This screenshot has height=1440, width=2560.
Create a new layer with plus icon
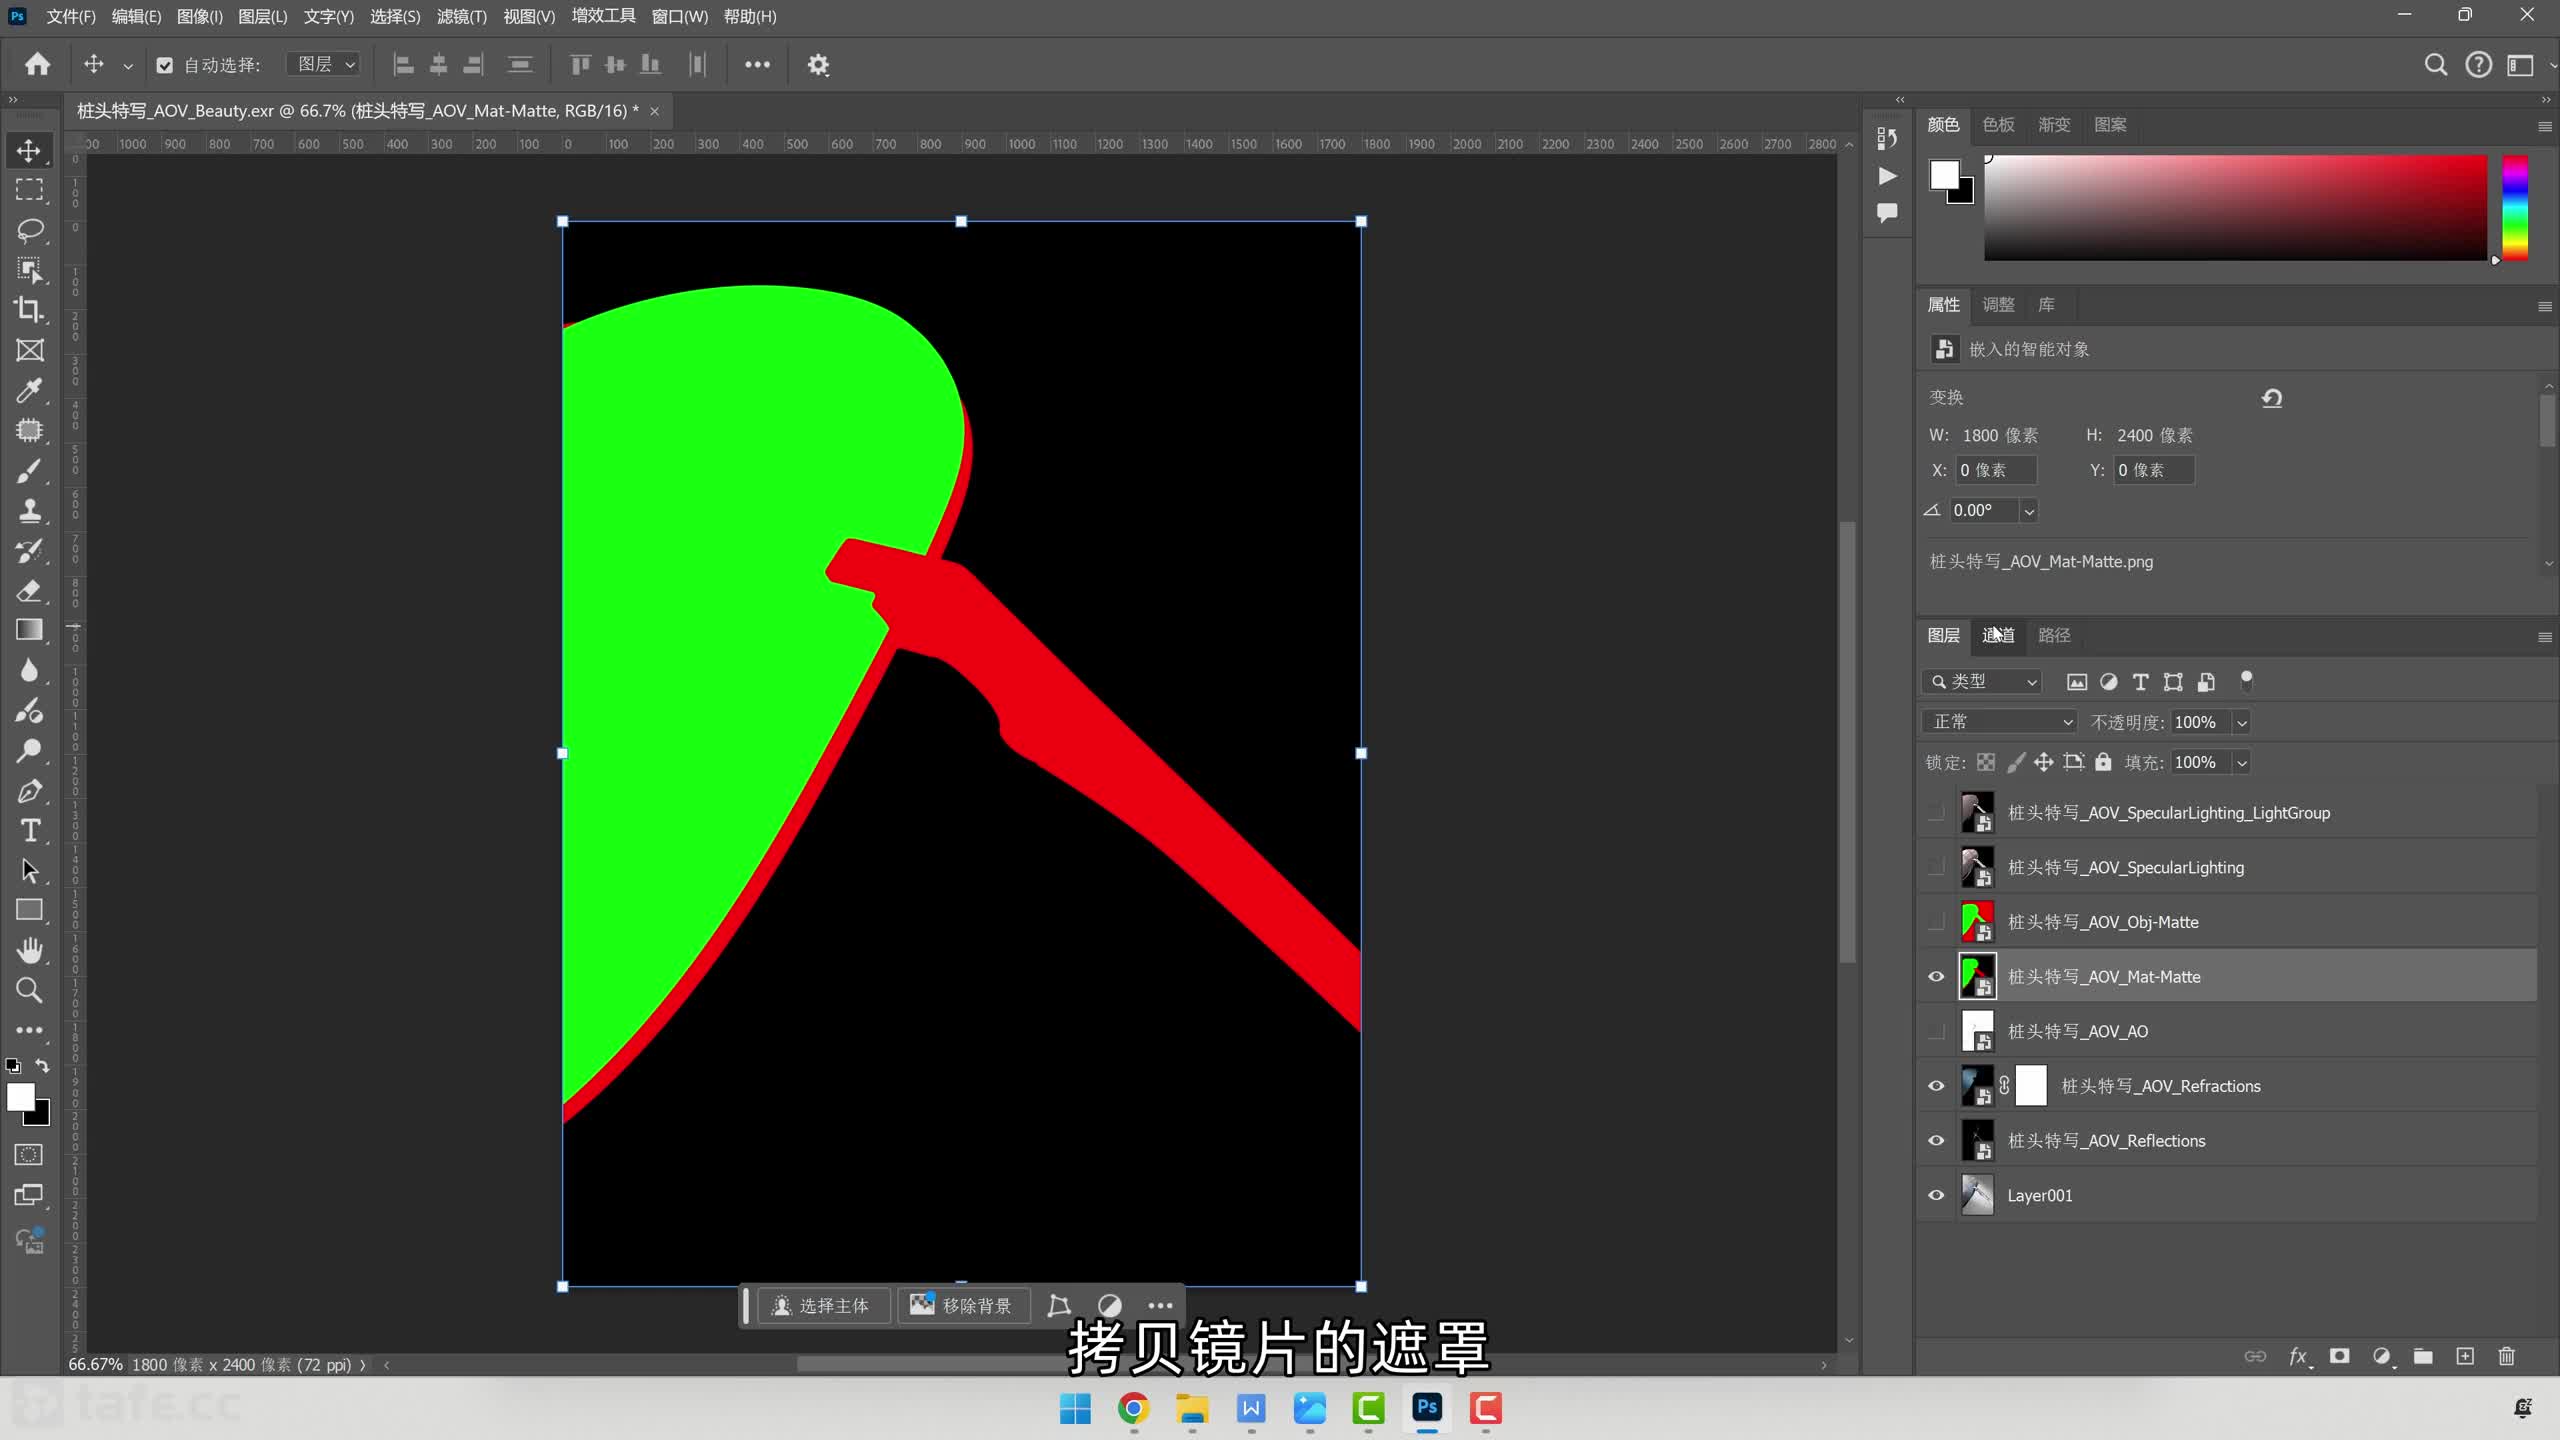pyautogui.click(x=2465, y=1356)
